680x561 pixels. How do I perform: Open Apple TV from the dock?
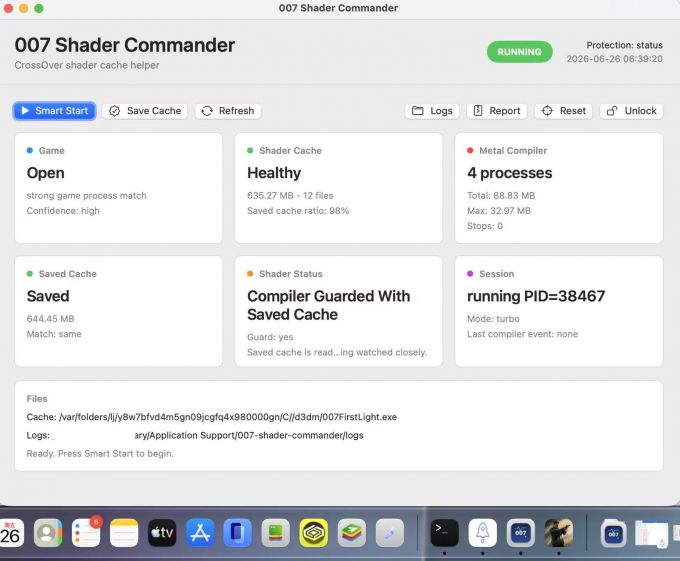pyautogui.click(x=162, y=533)
